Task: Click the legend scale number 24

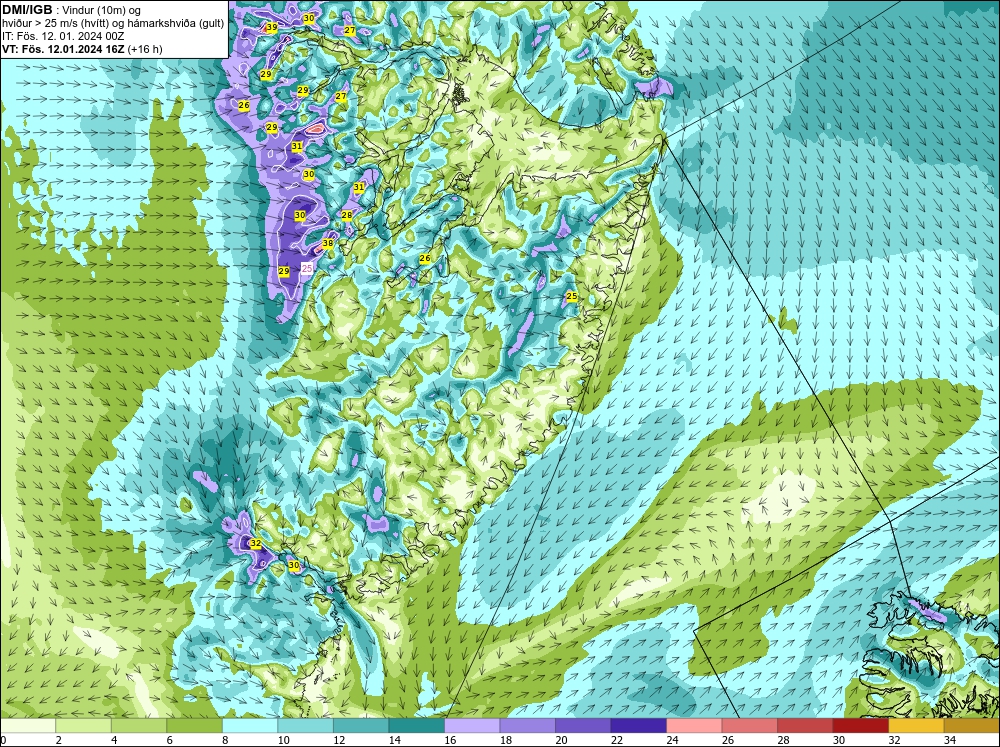Action: 672,740
